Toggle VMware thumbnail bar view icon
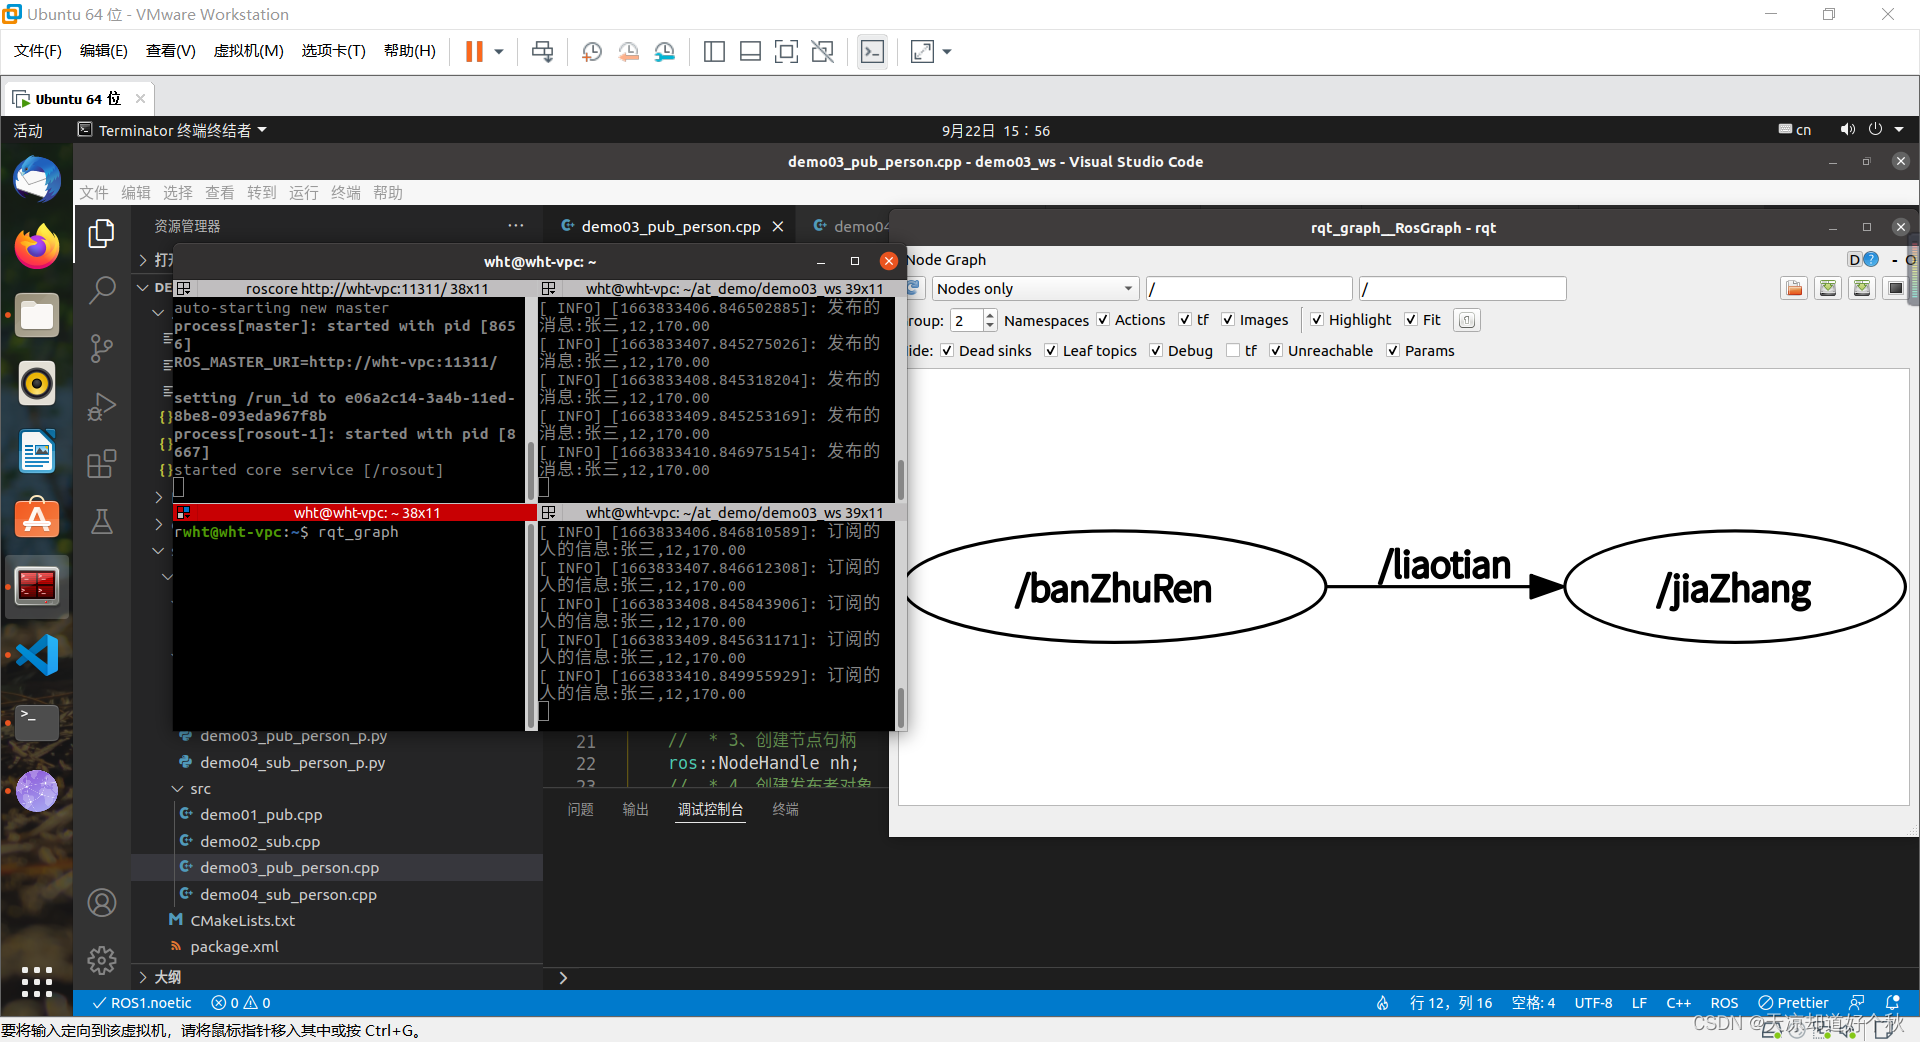 pyautogui.click(x=750, y=51)
